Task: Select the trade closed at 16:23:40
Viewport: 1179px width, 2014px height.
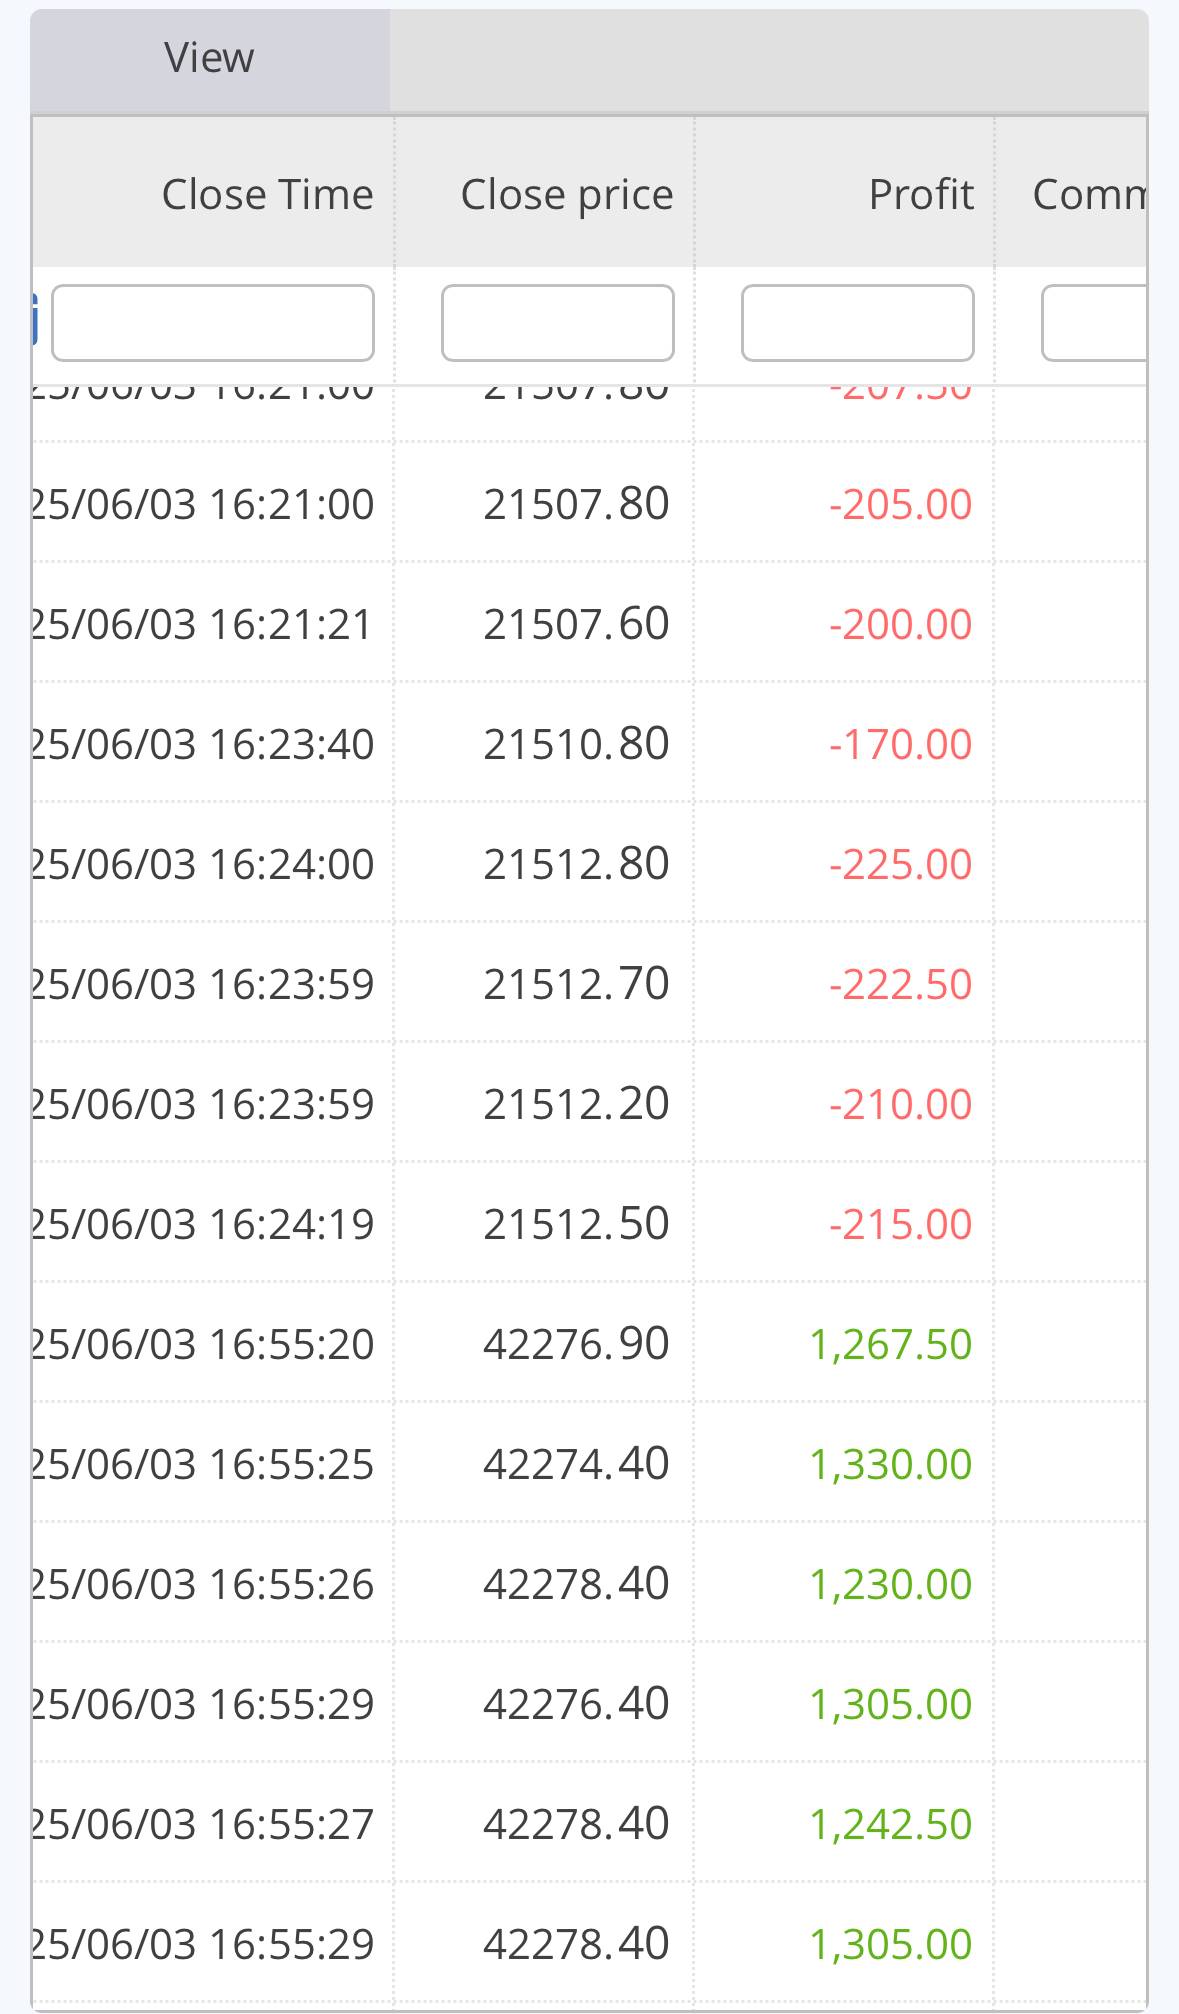Action: (x=203, y=744)
